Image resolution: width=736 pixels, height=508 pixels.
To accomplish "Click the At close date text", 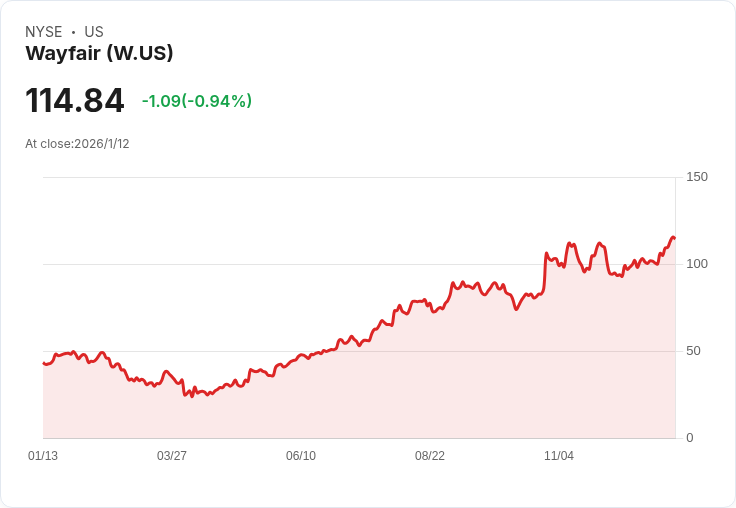I will coord(77,144).
